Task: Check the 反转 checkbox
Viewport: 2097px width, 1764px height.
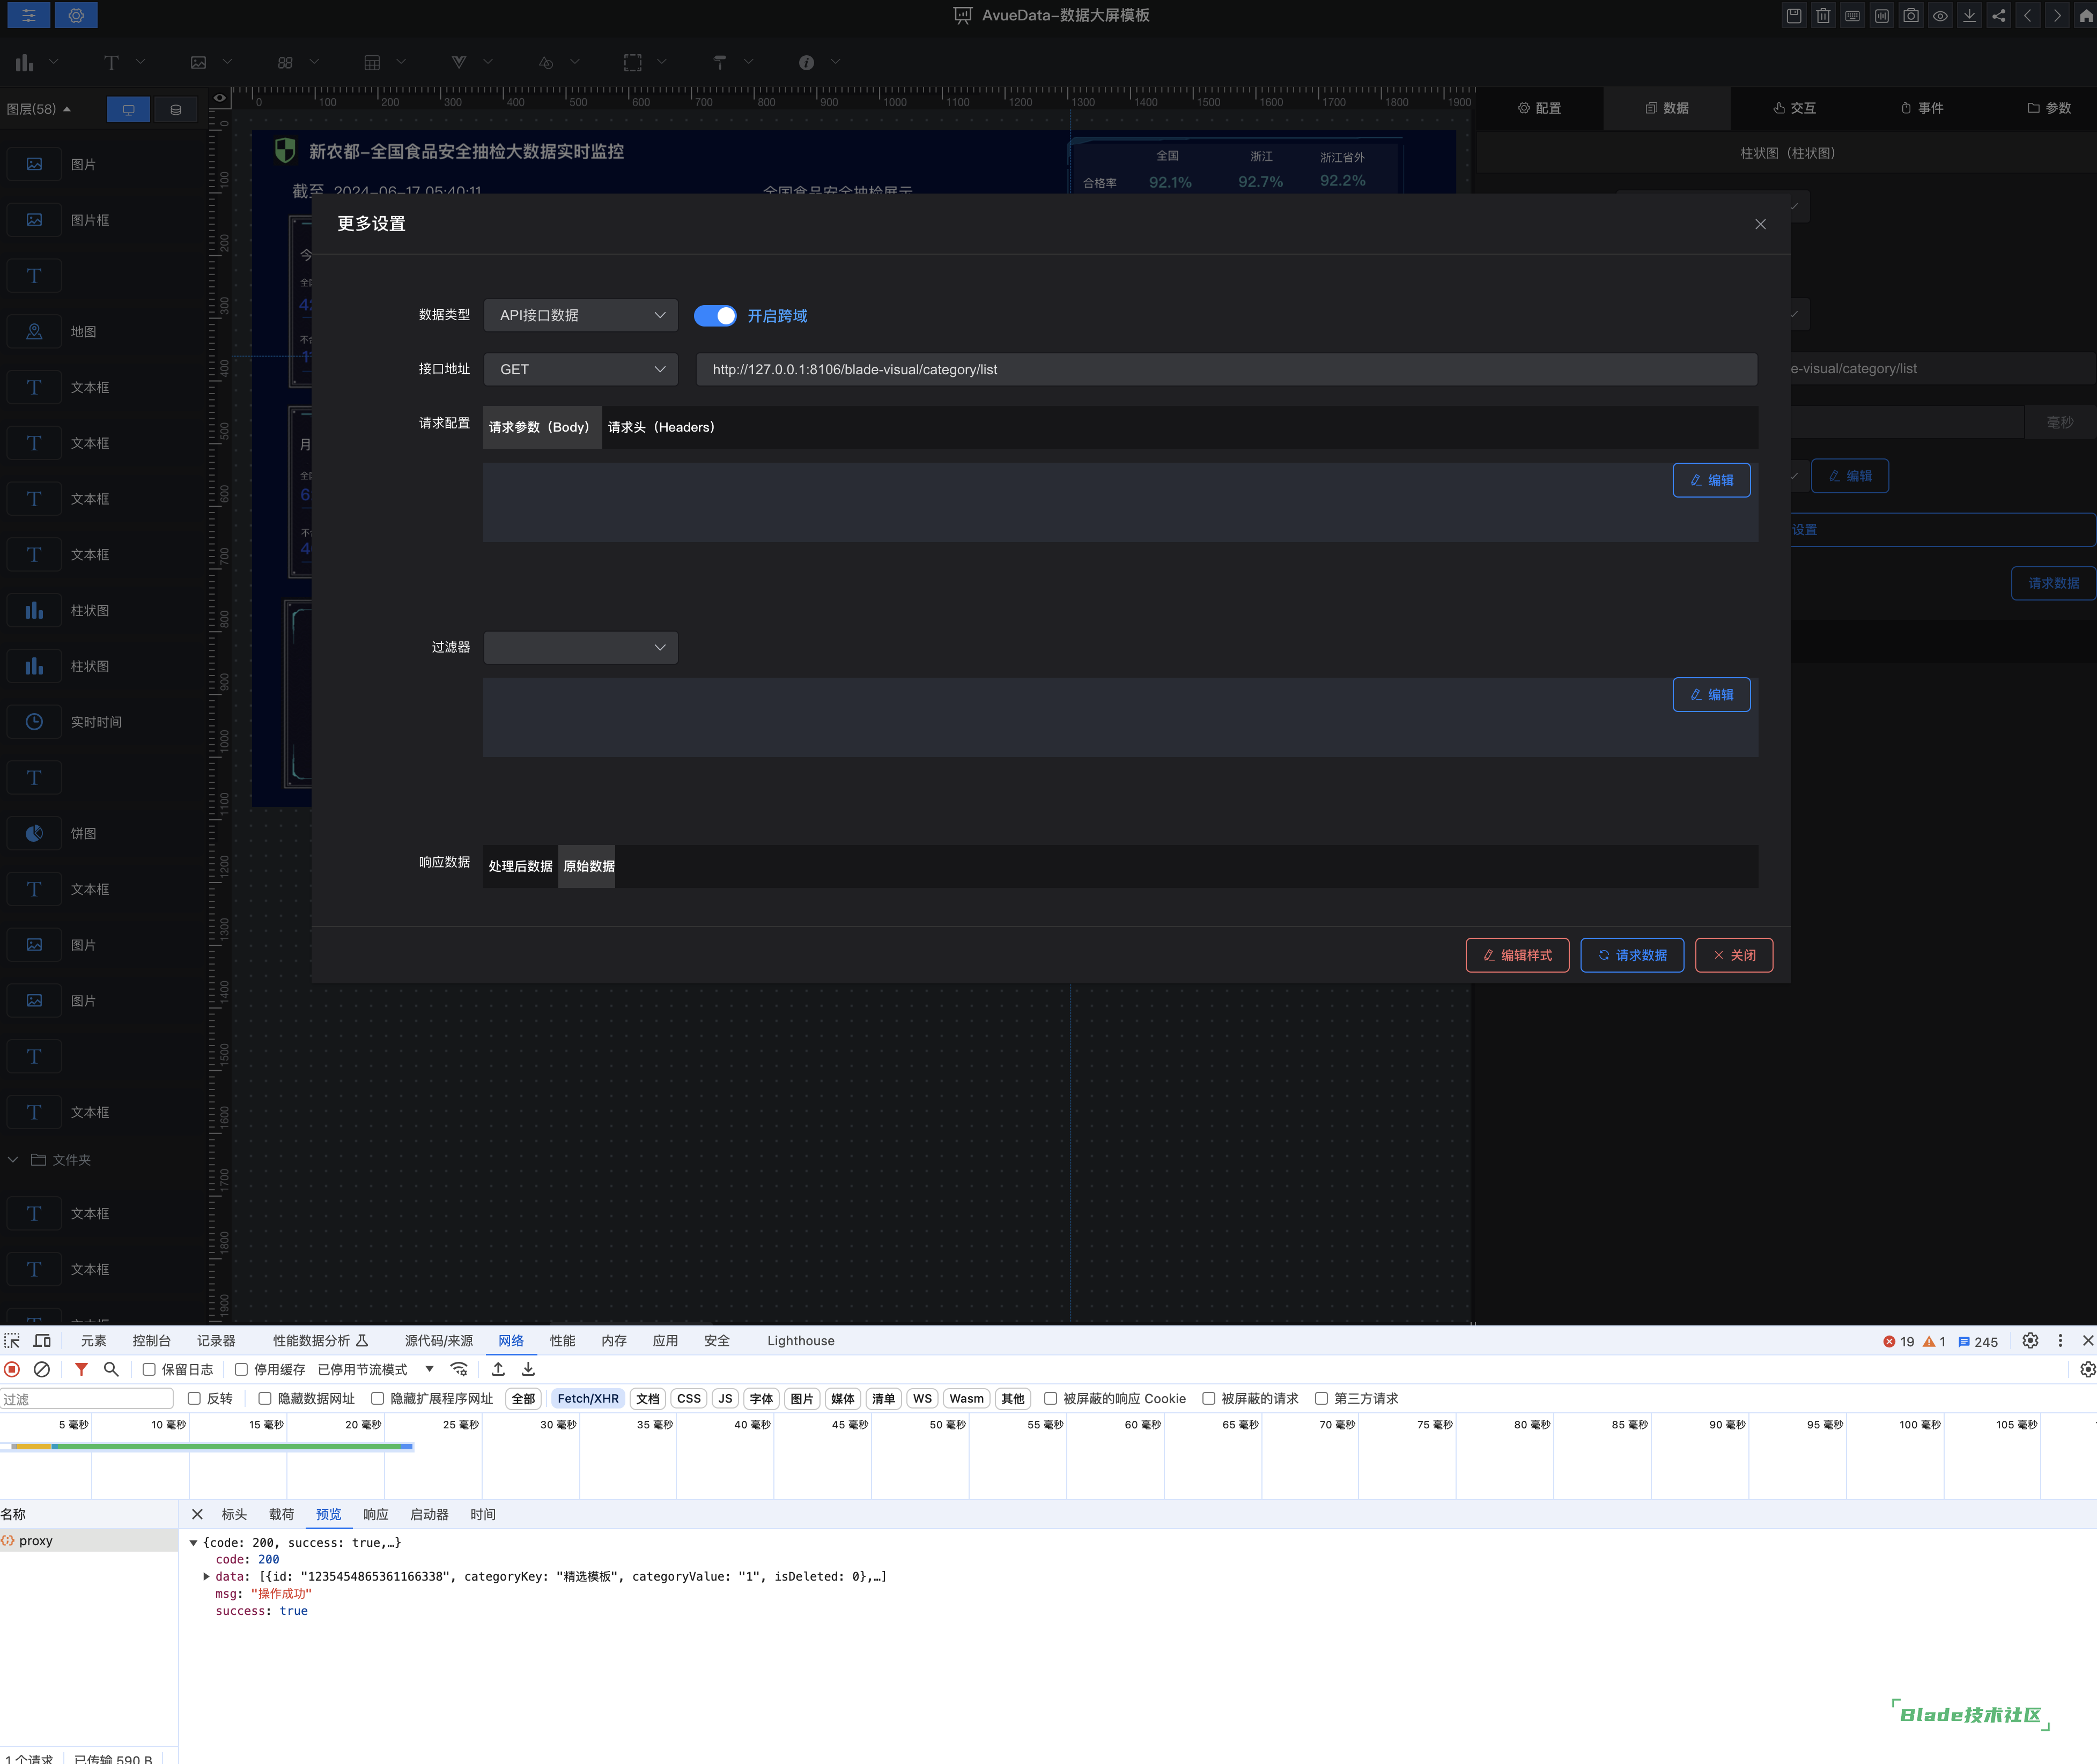Action: tap(194, 1399)
